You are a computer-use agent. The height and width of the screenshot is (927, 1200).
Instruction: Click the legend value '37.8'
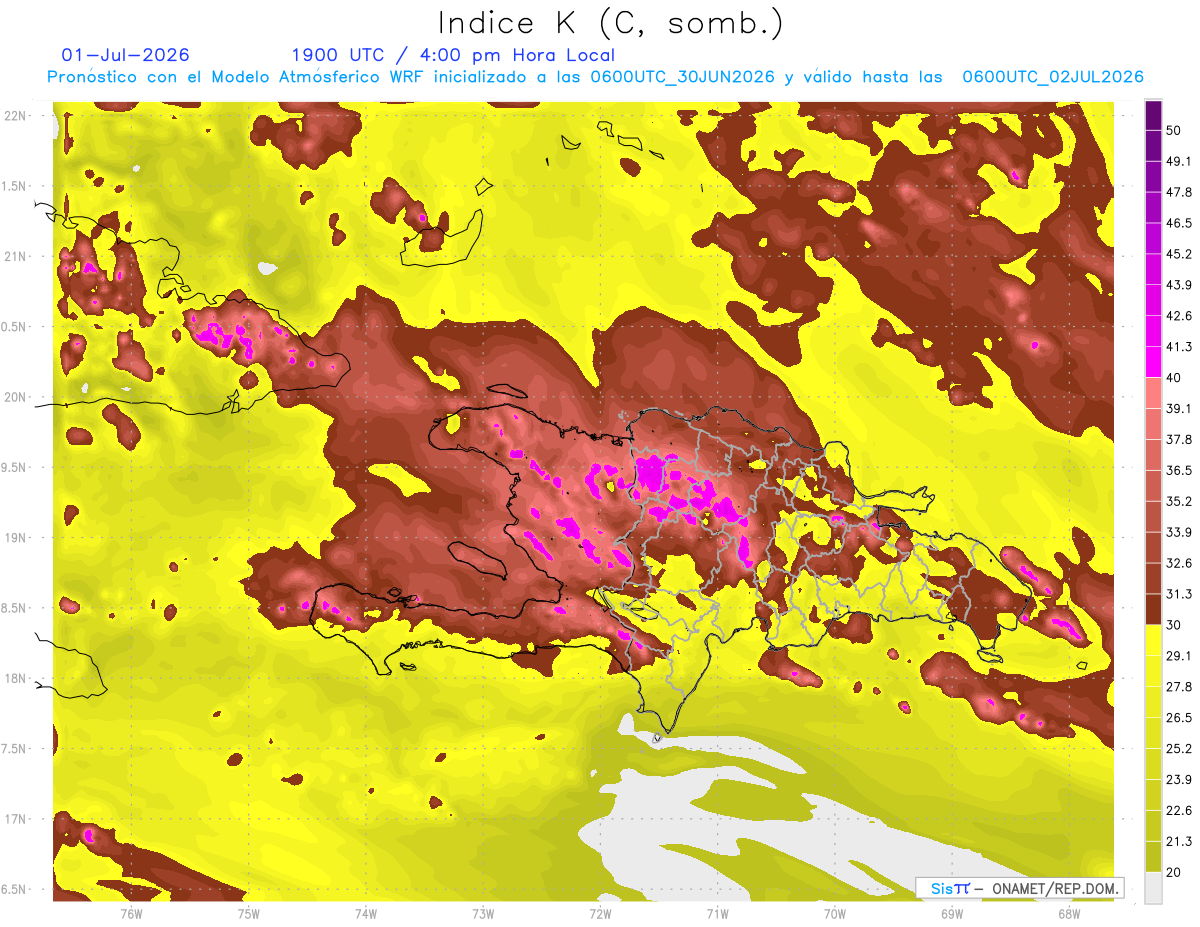pyautogui.click(x=1179, y=440)
